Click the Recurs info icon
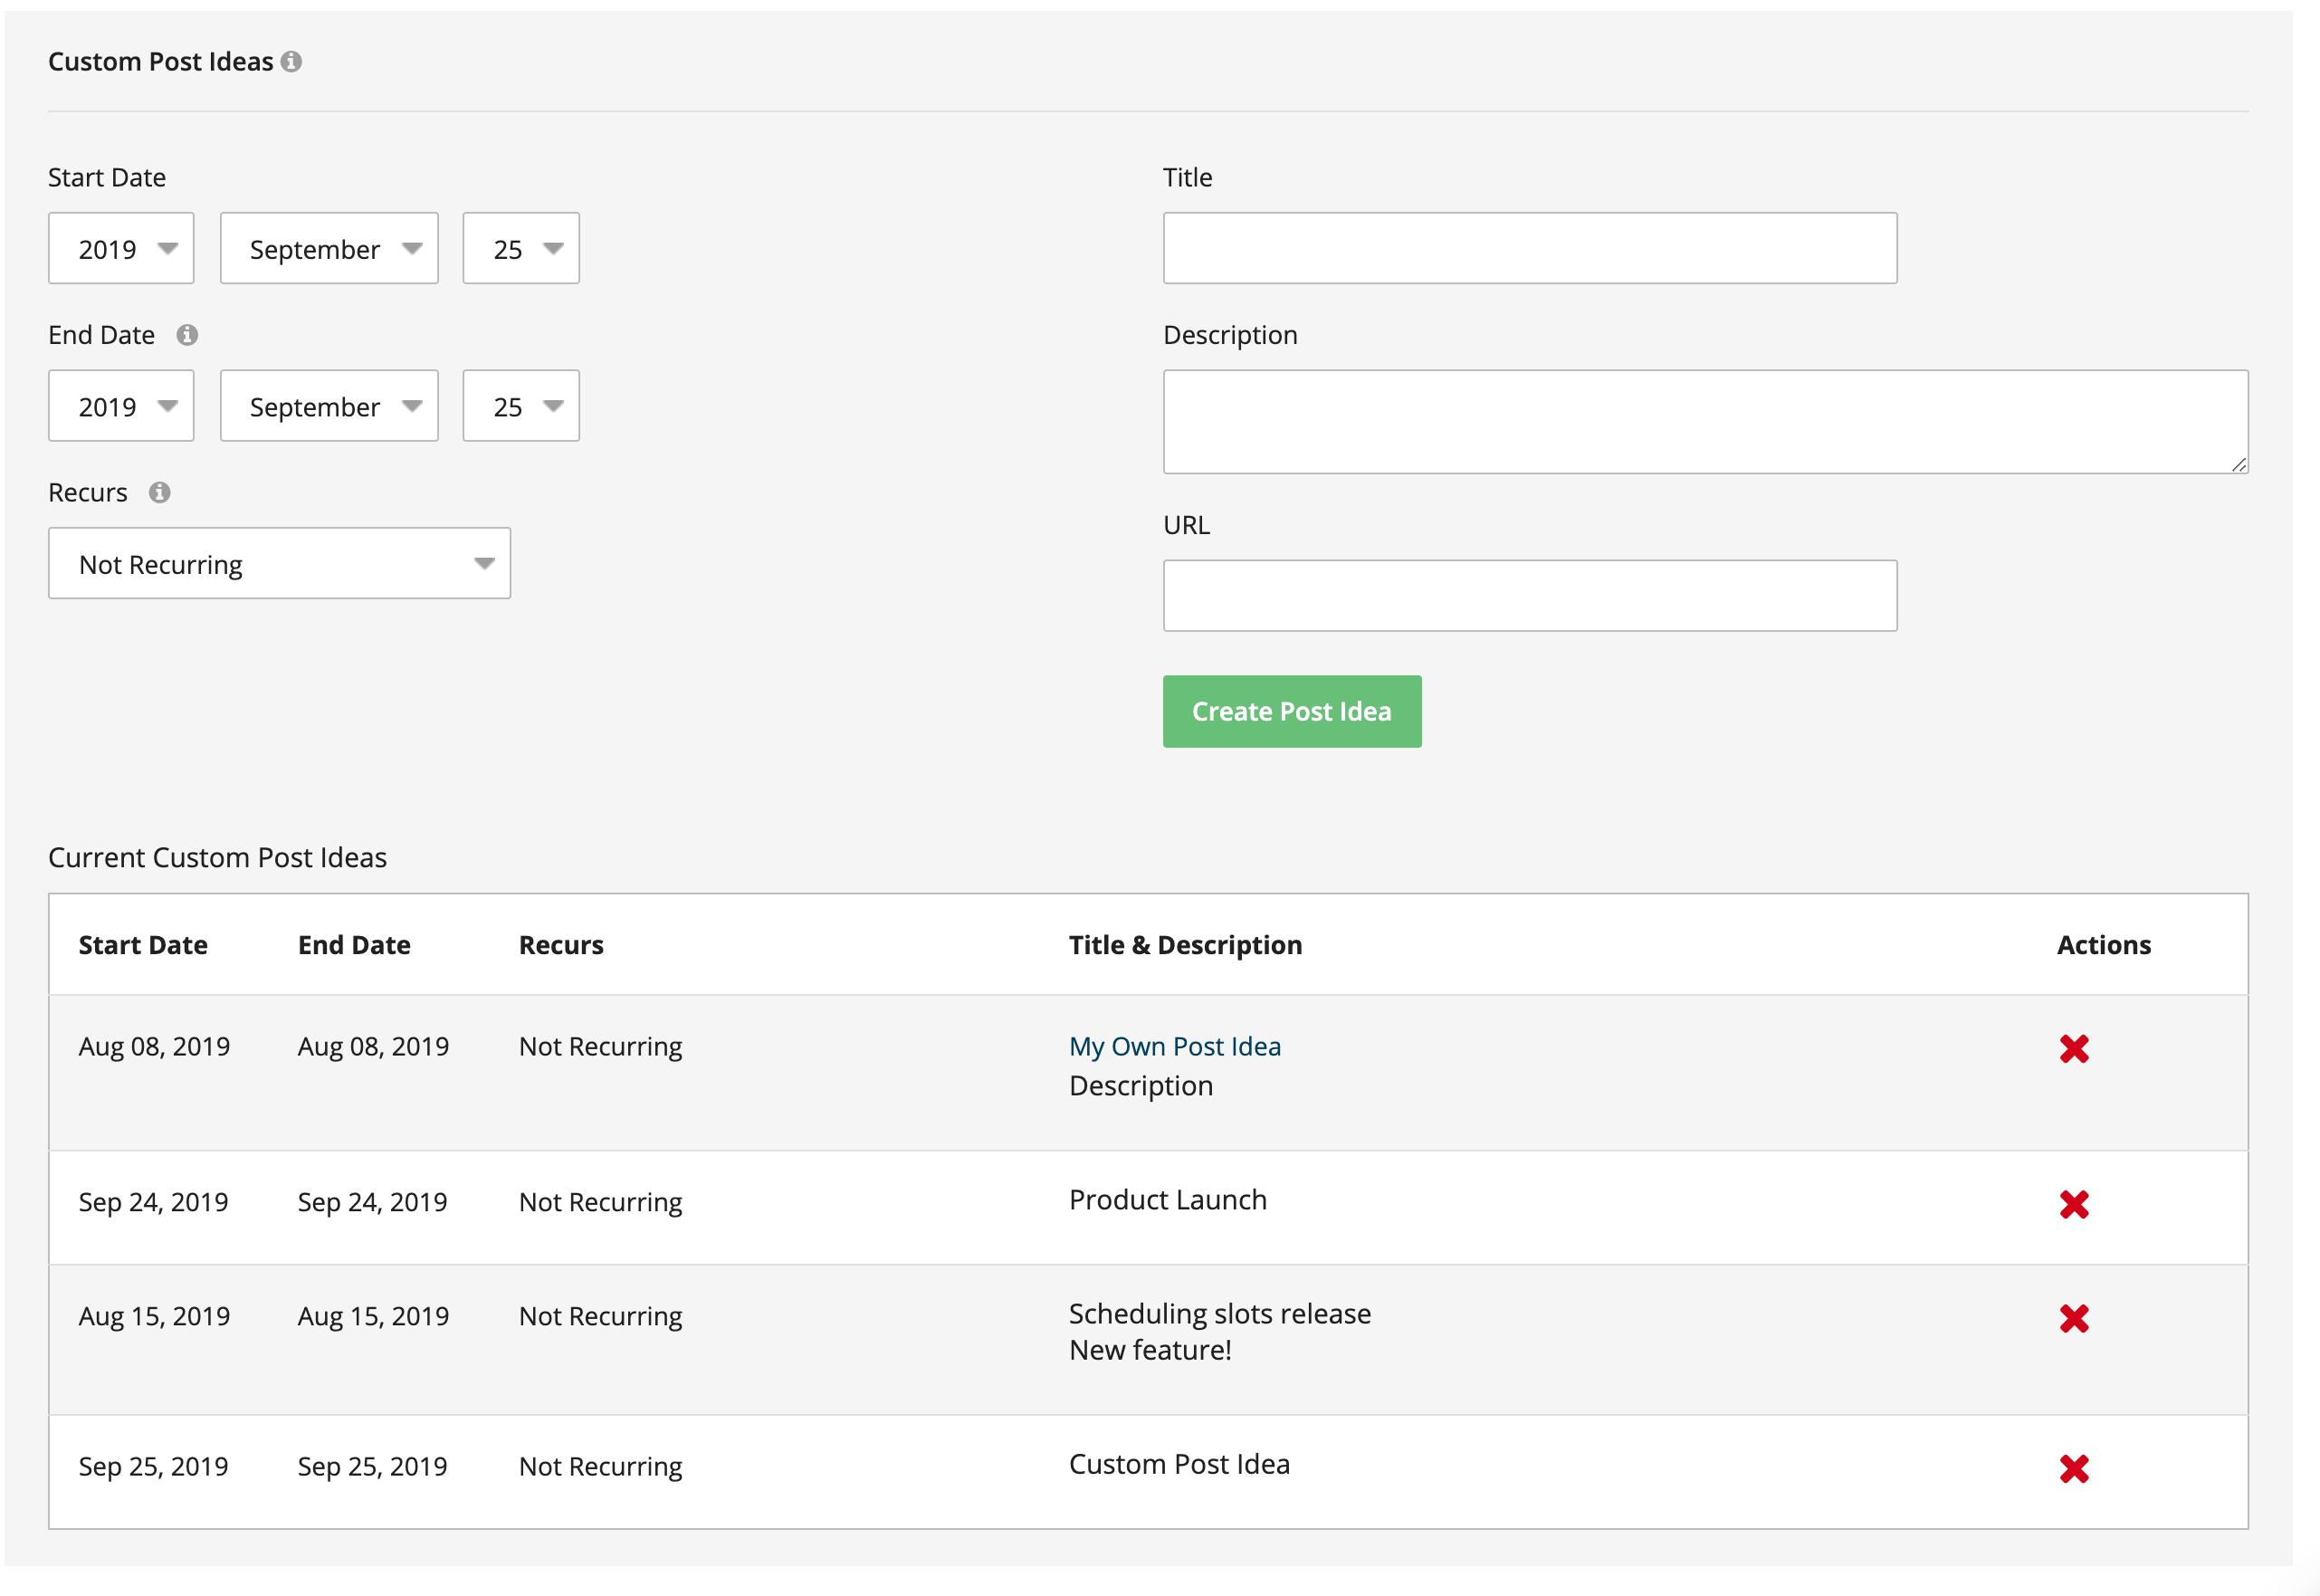 tap(160, 492)
